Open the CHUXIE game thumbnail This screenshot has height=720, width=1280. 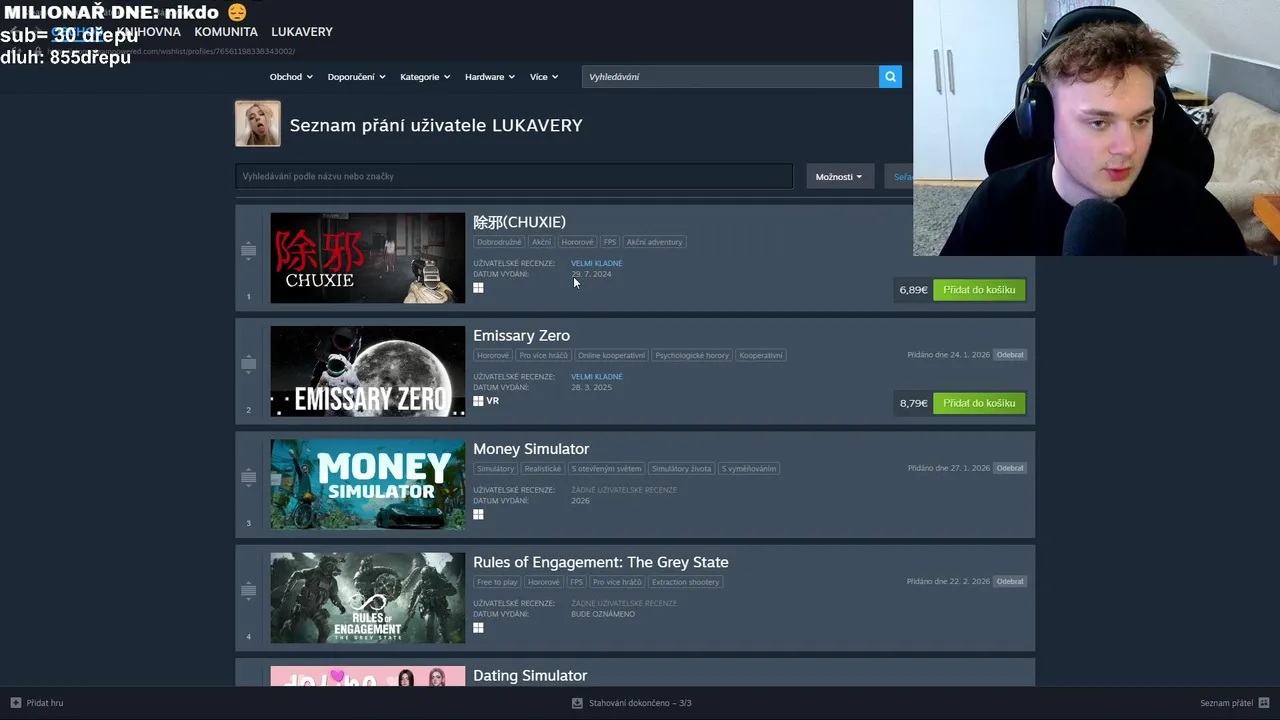[368, 258]
